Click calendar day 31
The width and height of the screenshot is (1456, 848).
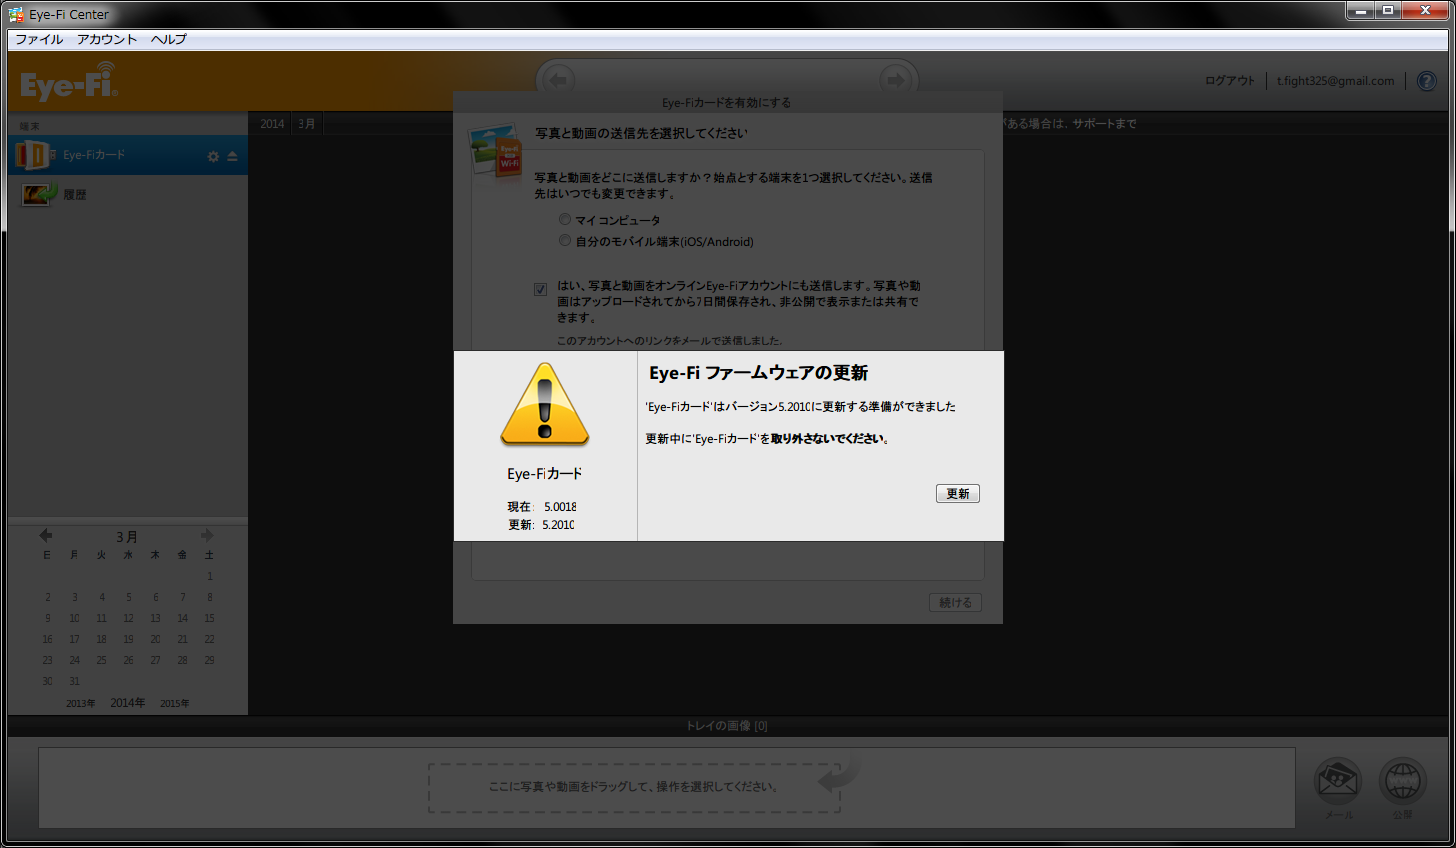[x=74, y=681]
